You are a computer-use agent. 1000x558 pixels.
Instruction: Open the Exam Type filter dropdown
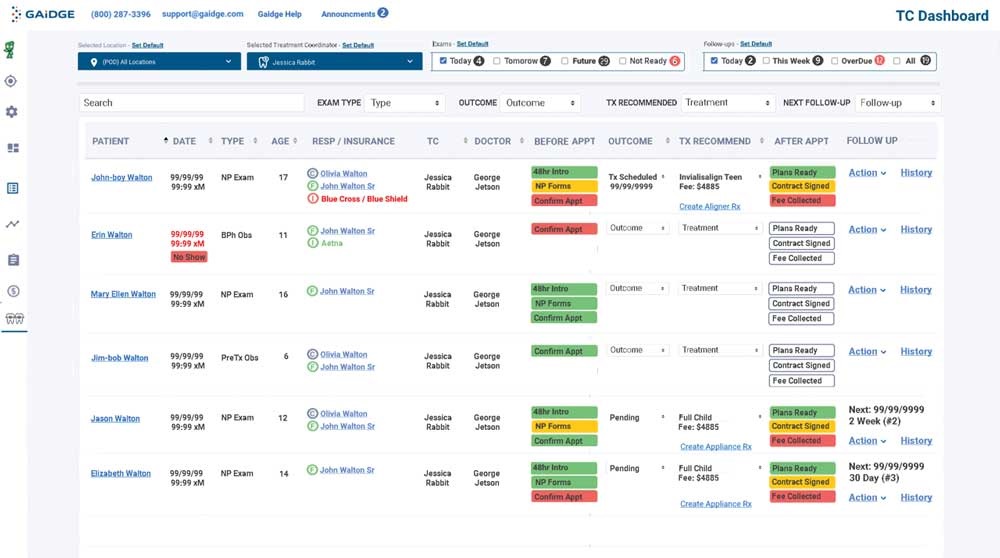pyautogui.click(x=405, y=103)
